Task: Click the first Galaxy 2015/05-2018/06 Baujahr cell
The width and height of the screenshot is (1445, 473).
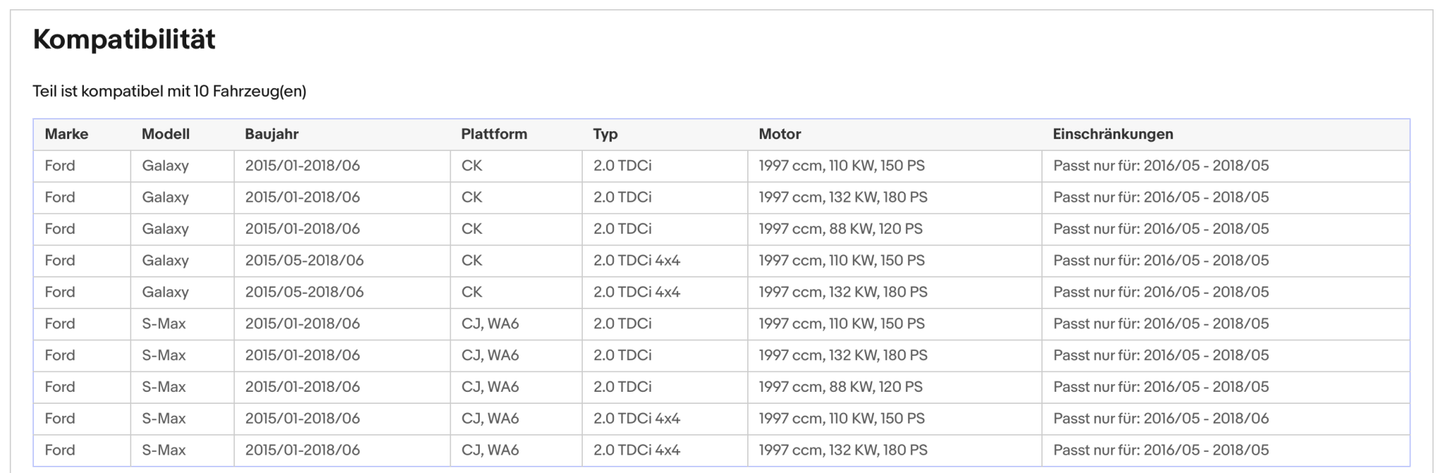Action: (304, 261)
